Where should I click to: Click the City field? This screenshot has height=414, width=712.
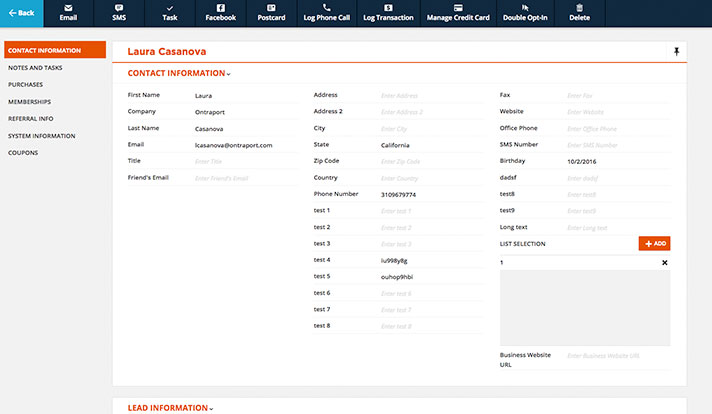(x=432, y=129)
